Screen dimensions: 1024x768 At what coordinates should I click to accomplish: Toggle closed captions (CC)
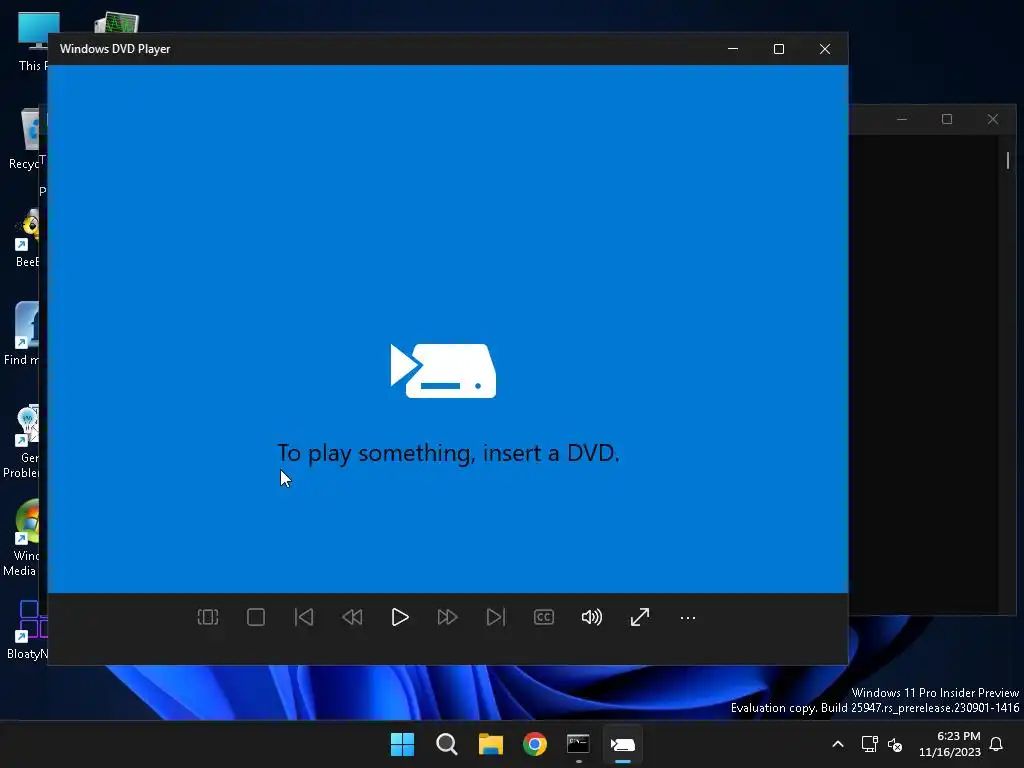[544, 617]
